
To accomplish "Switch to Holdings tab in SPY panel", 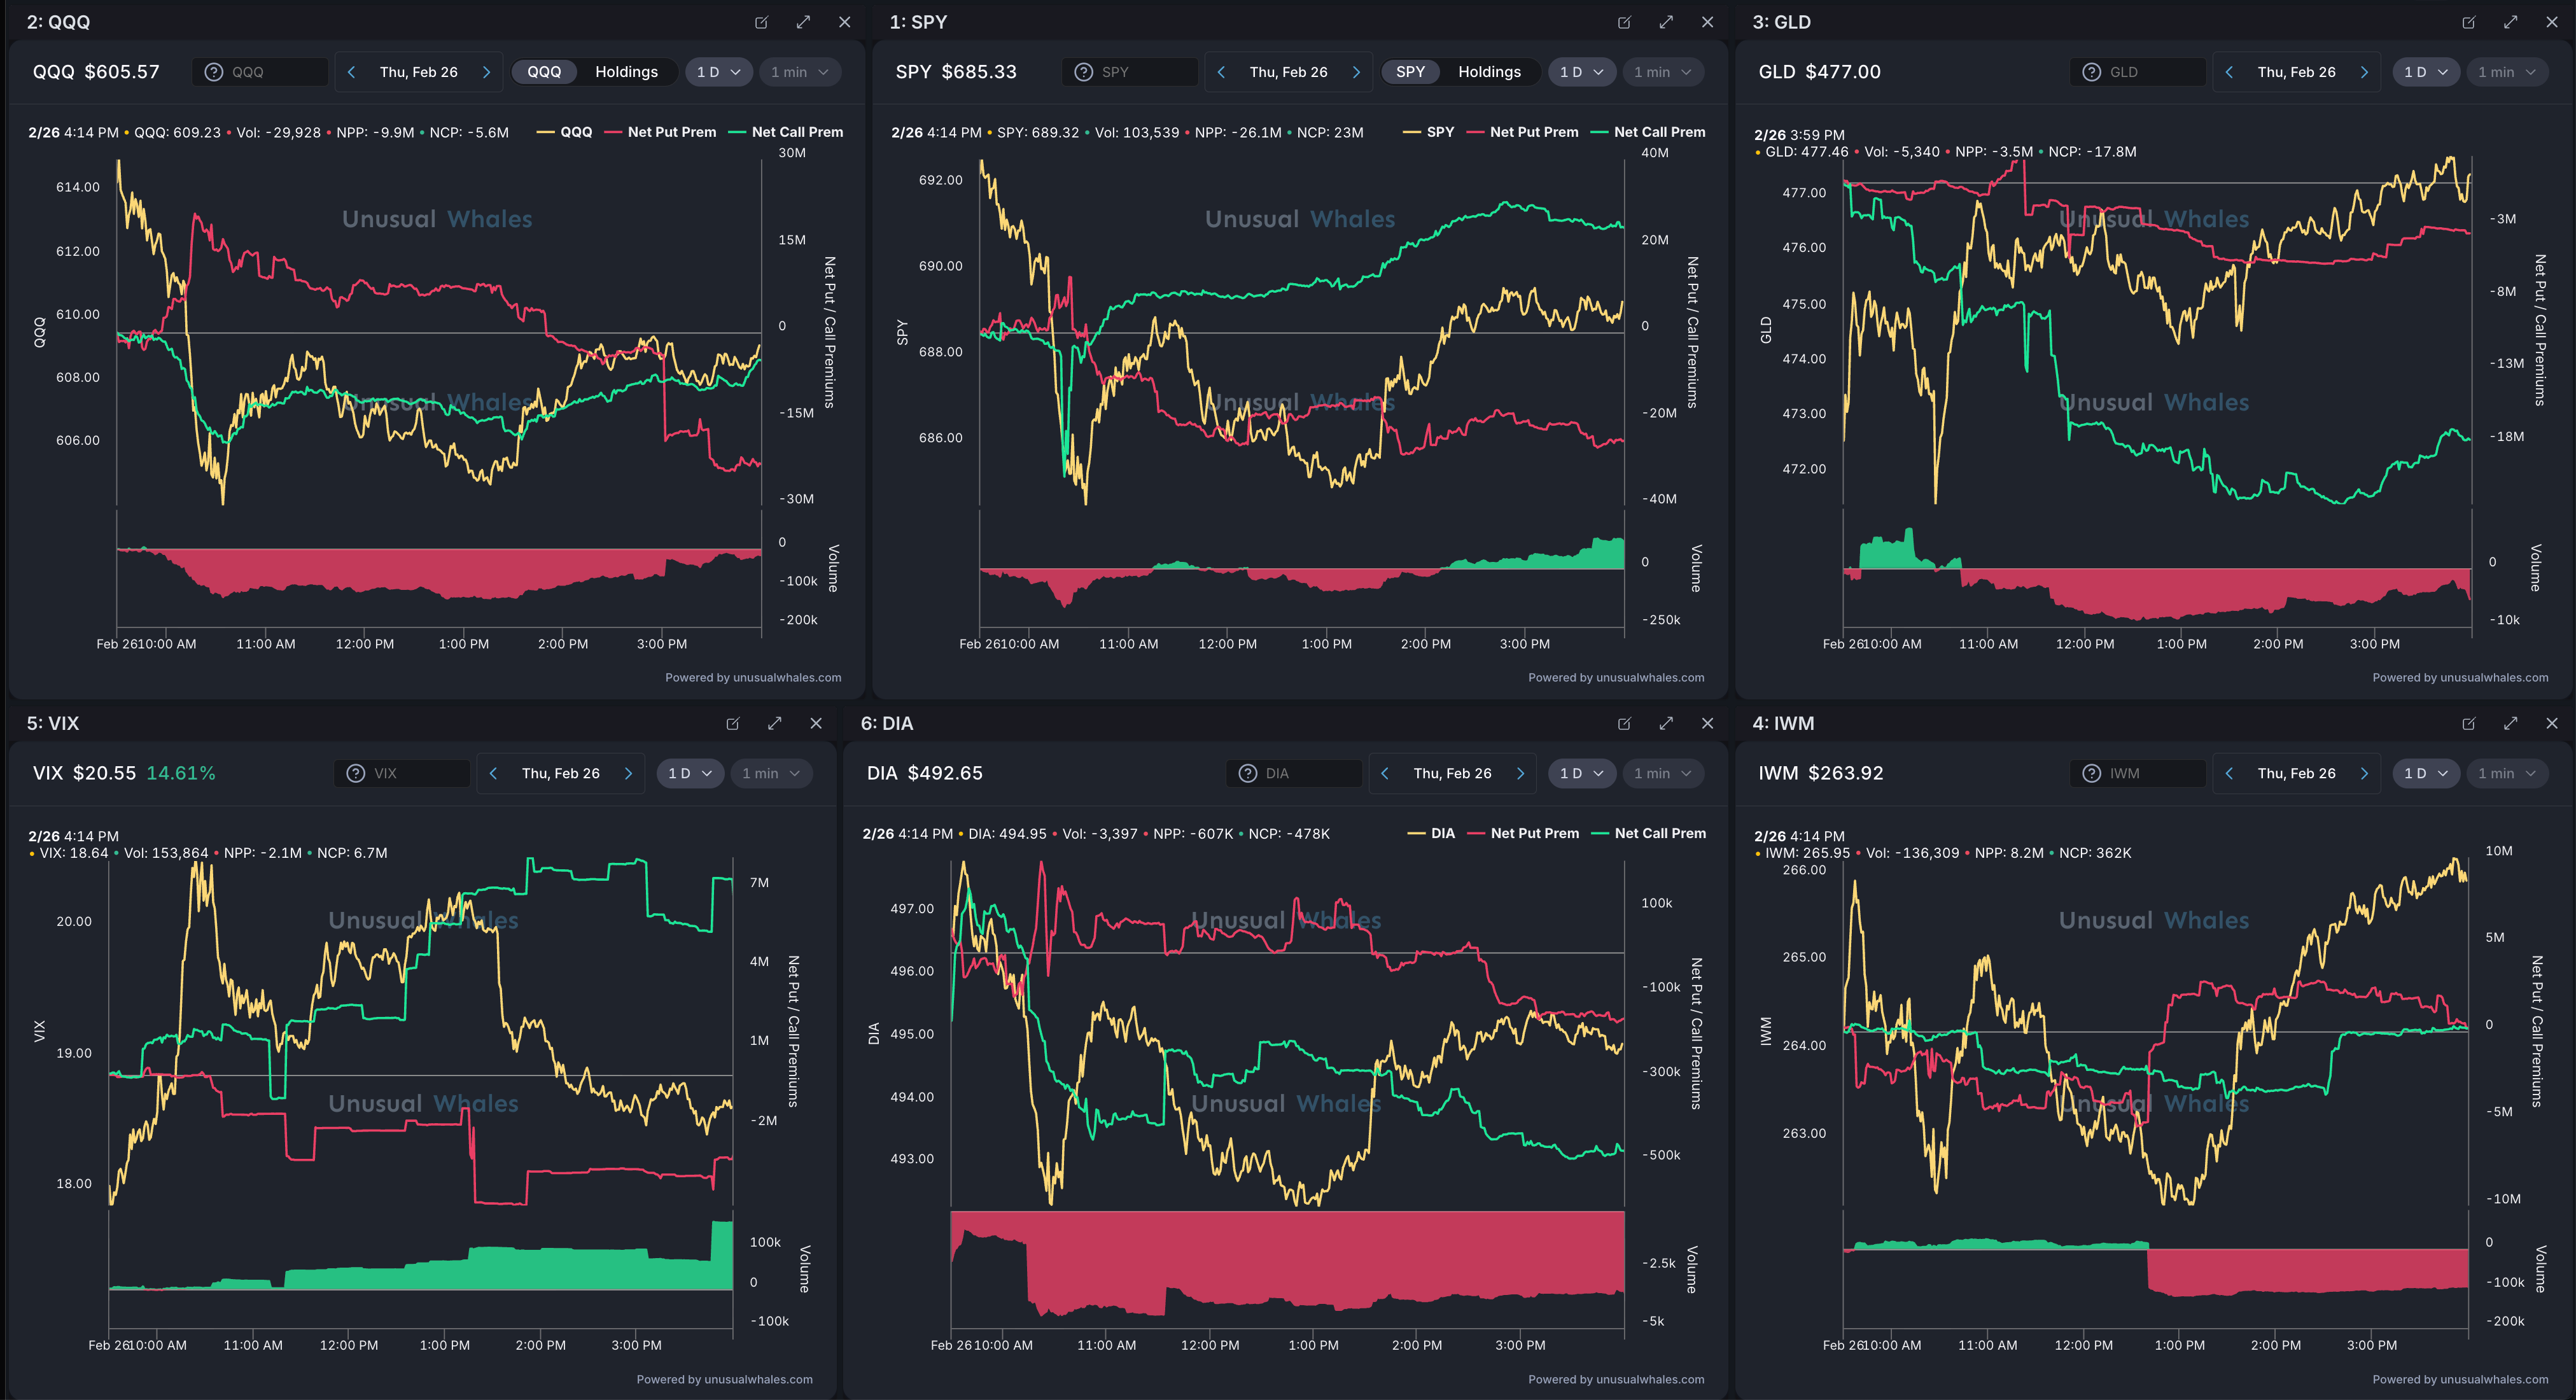I will click(1489, 72).
